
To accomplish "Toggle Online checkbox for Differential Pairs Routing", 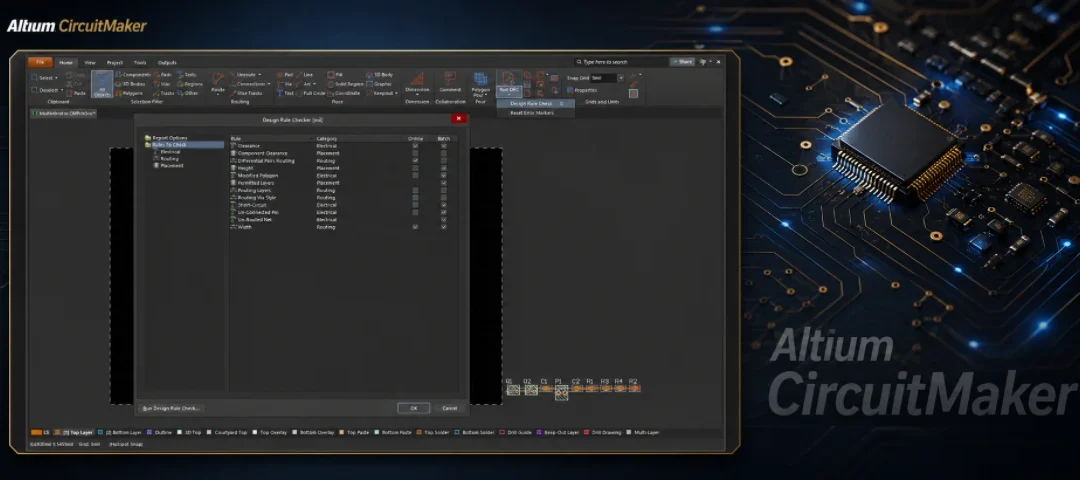I will pos(415,160).
